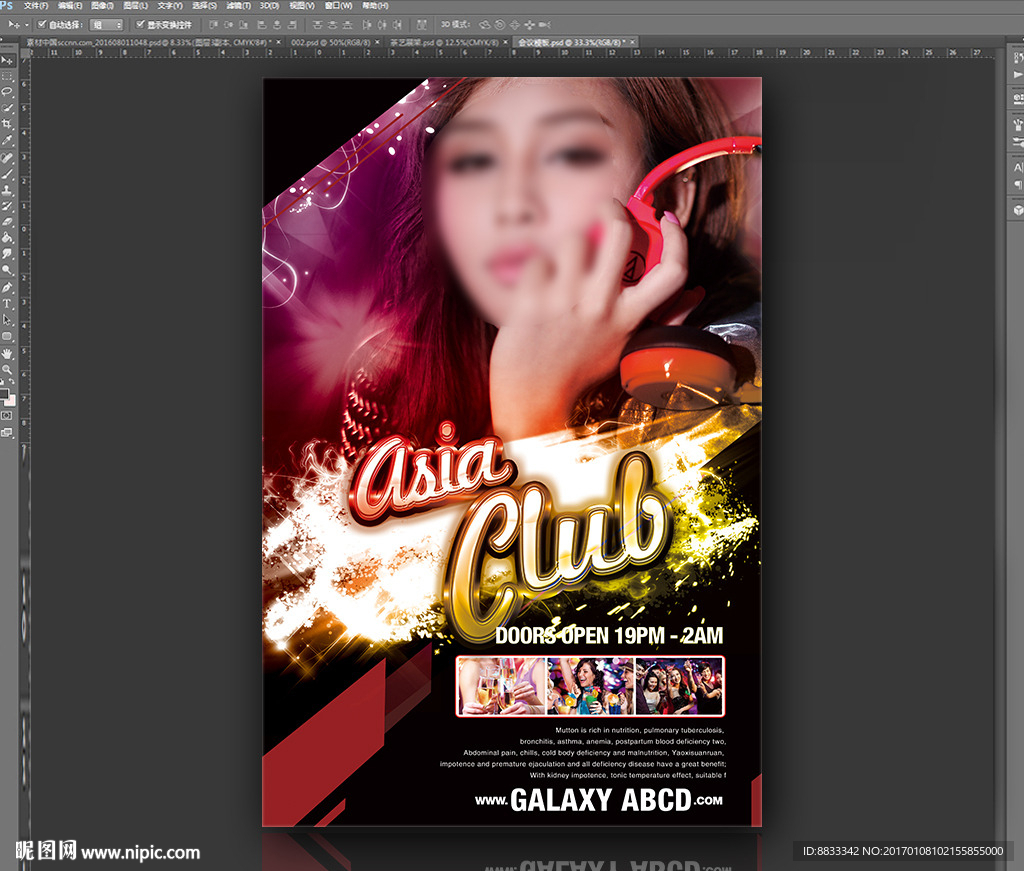Select the Move tool in toolbox
The height and width of the screenshot is (871, 1024).
pos(7,61)
